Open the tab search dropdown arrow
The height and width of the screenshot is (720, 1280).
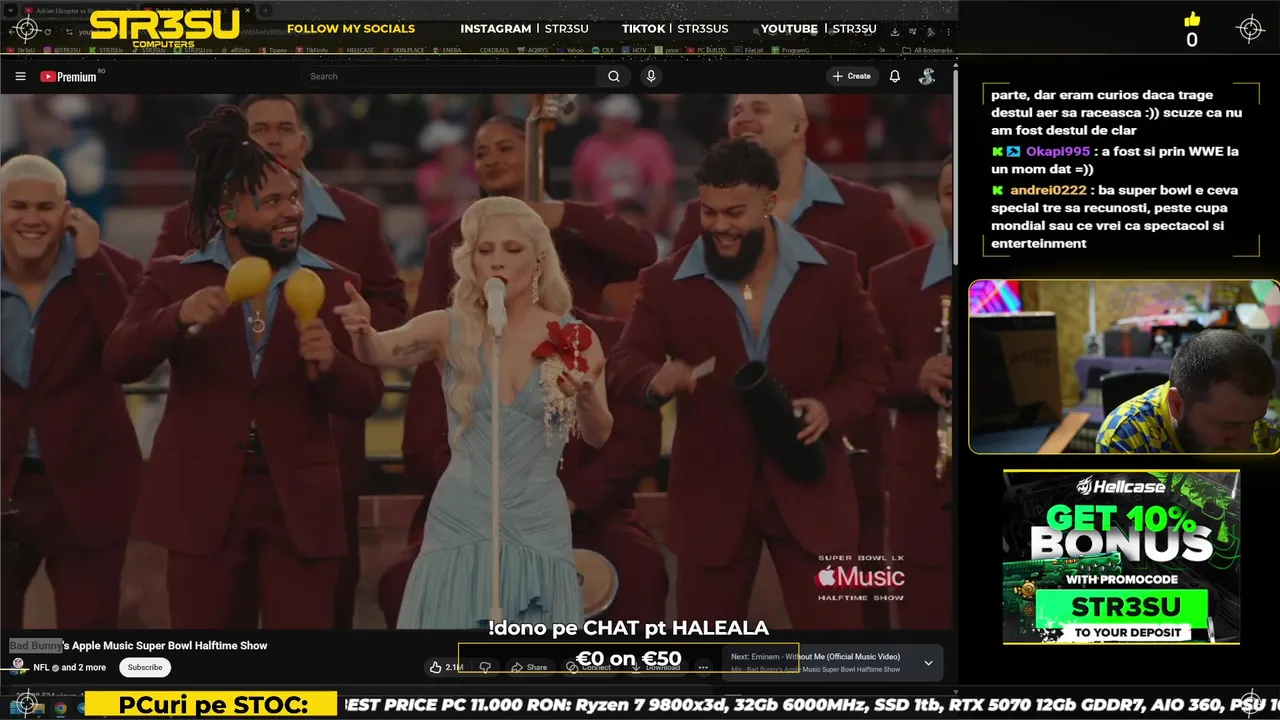[12, 10]
